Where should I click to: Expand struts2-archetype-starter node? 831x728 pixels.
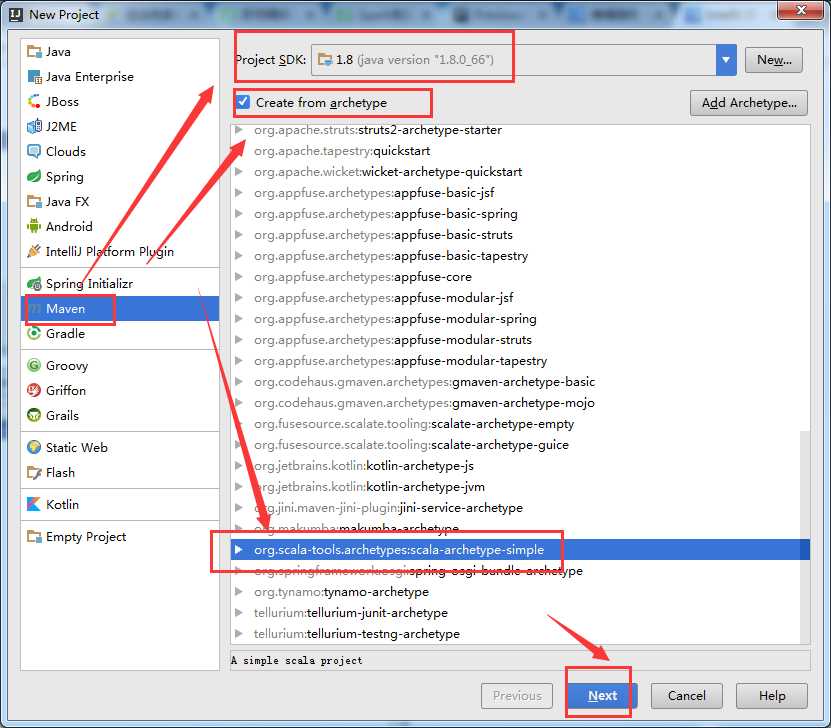click(x=239, y=130)
